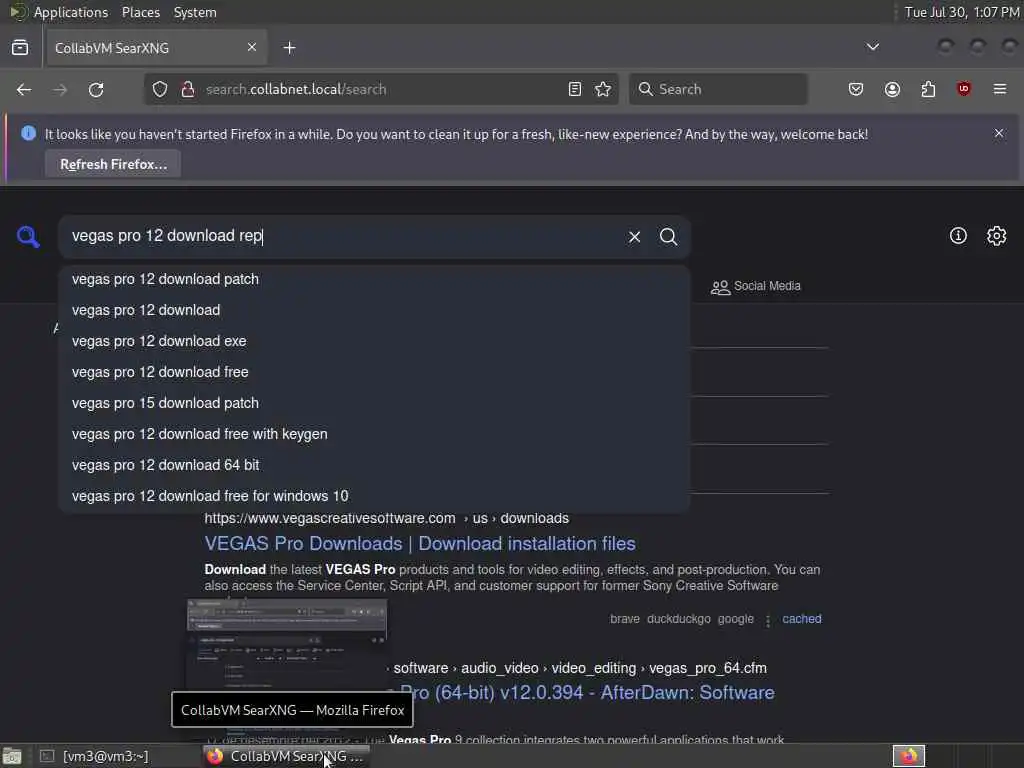Open the Firefox hamburger menu

(1000, 89)
